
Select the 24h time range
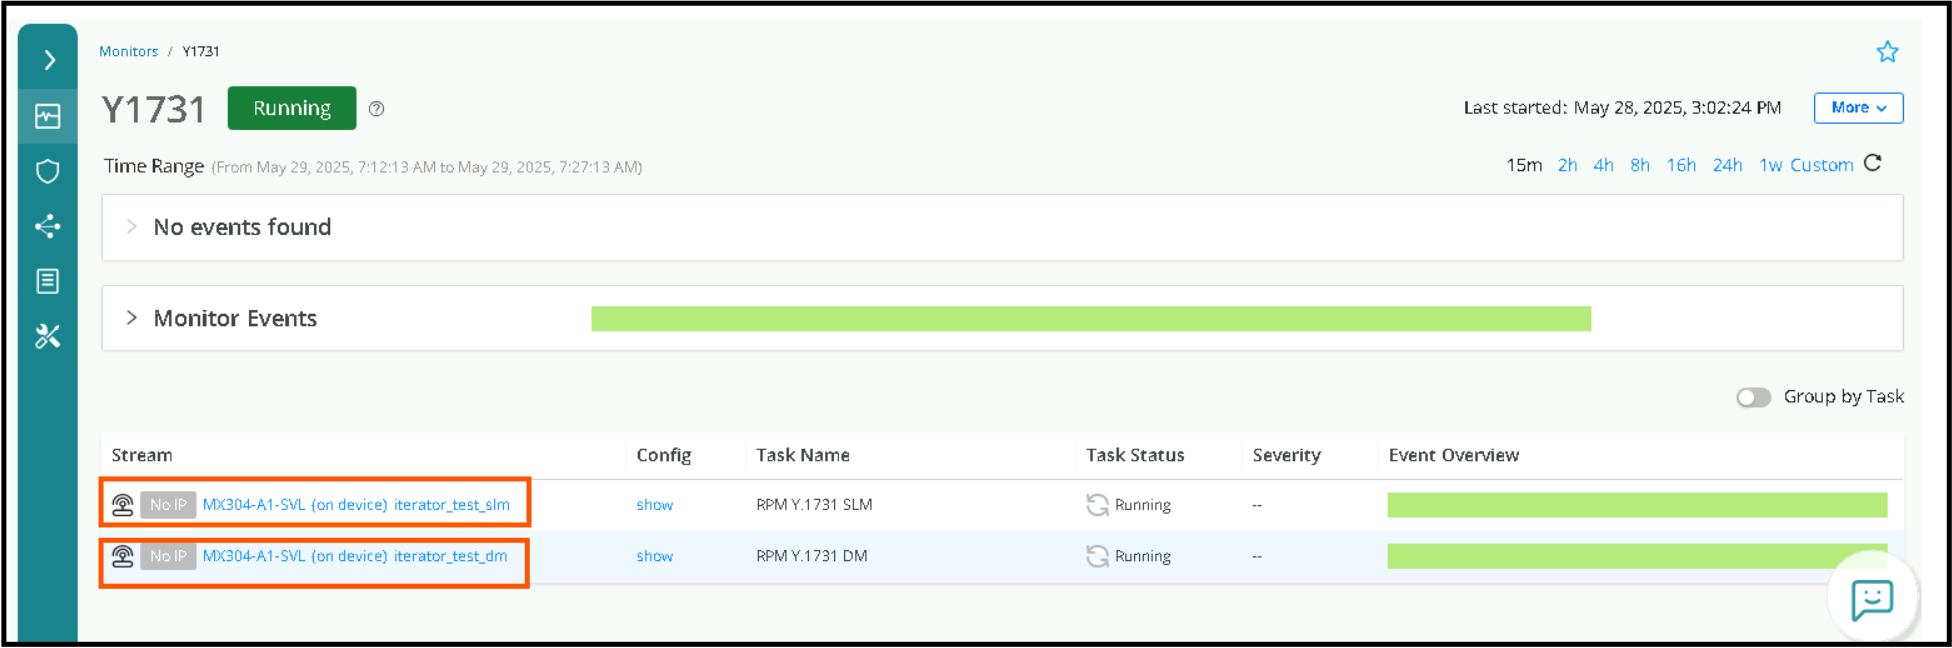point(1727,165)
